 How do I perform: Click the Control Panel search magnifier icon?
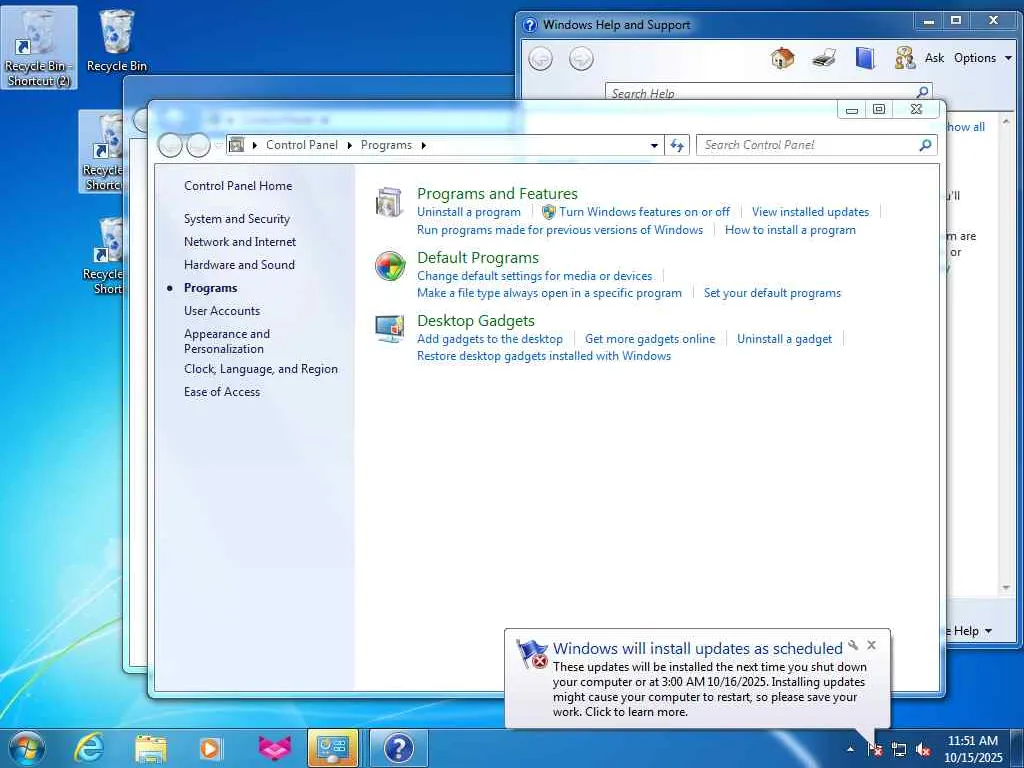pos(925,145)
